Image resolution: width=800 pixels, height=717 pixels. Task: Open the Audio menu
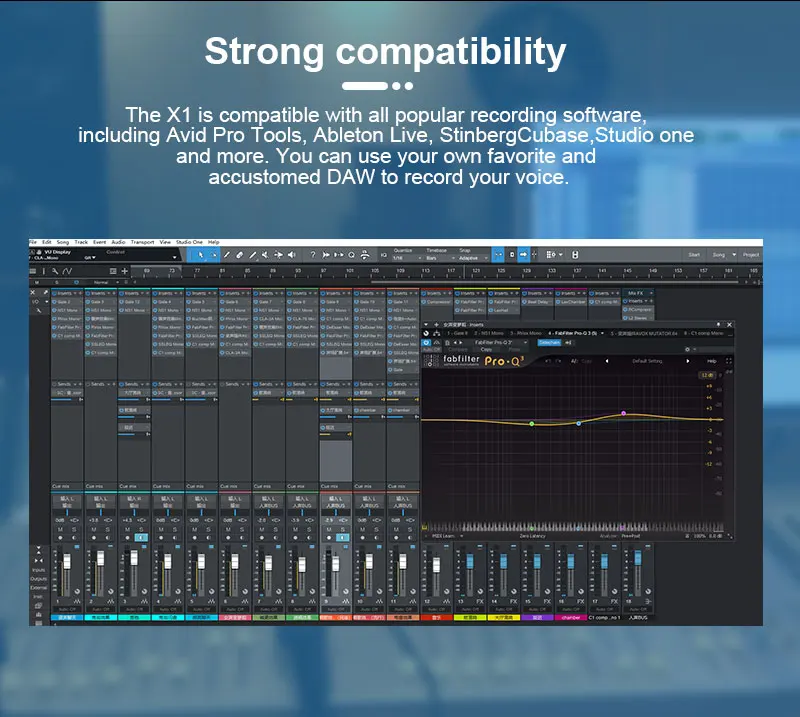tap(118, 242)
